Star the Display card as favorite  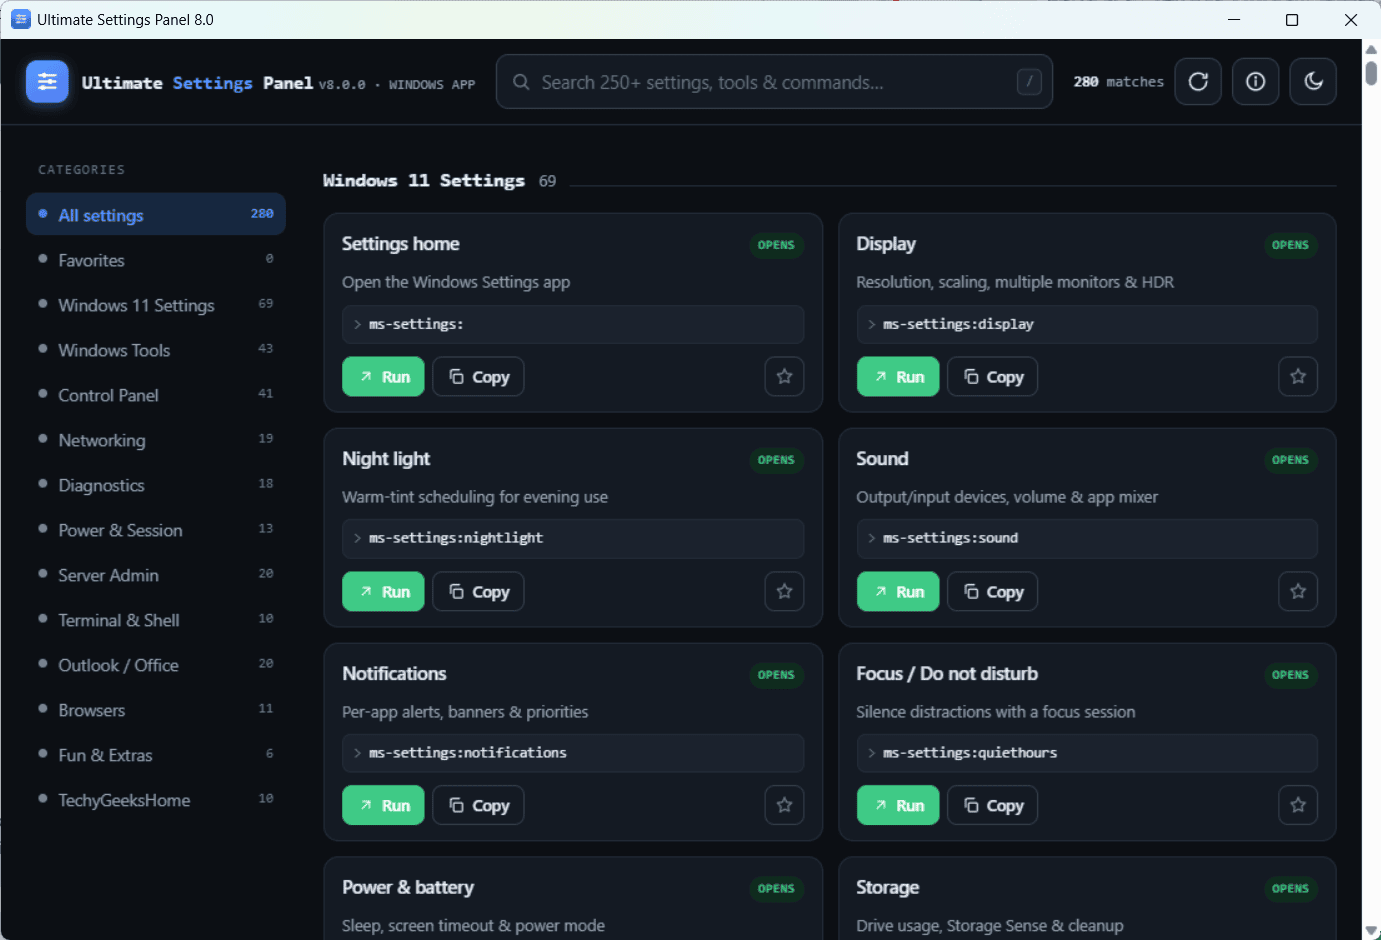(1298, 377)
